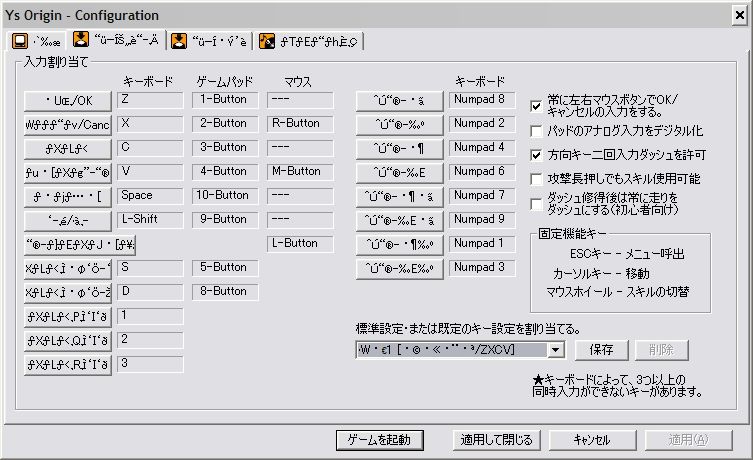753x460 pixels.
Task: Select the gamepad field 3-Button
Action: coord(225,148)
